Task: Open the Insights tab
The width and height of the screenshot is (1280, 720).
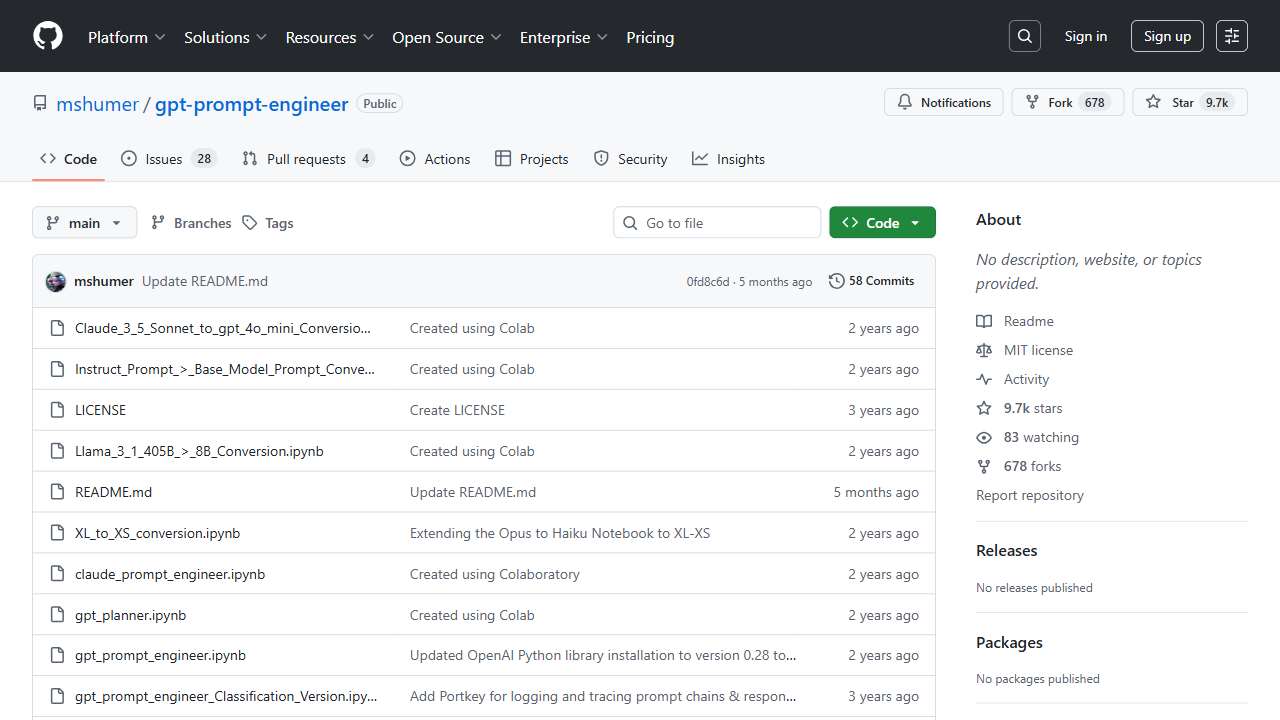Action: [728, 159]
